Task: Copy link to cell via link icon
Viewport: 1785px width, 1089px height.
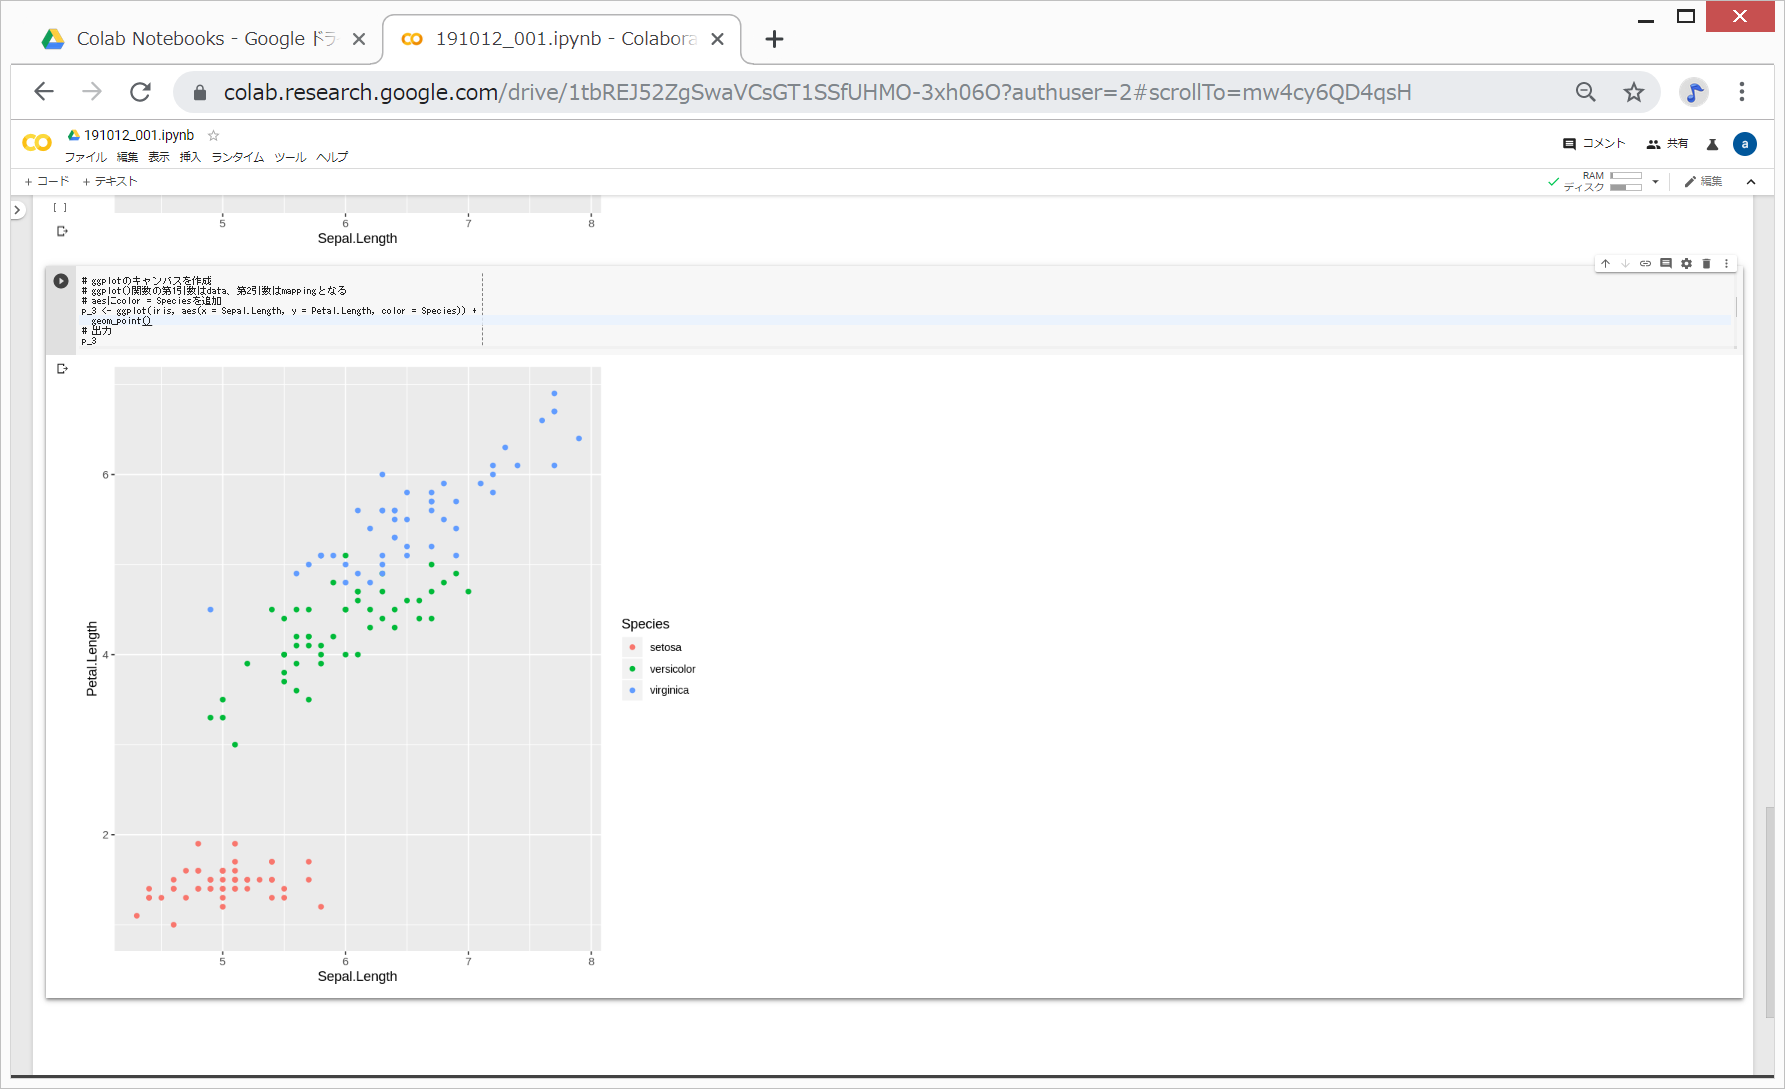Action: tap(1645, 264)
